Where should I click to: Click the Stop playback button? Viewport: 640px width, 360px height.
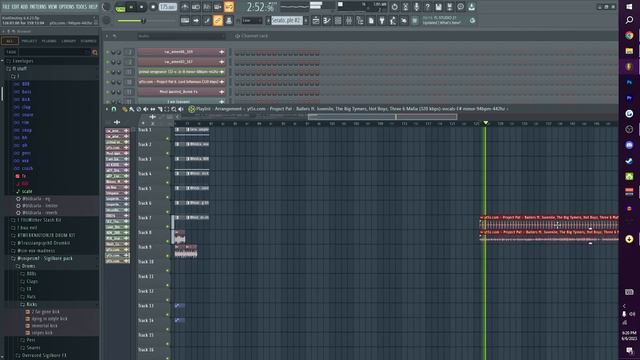coord(142,7)
